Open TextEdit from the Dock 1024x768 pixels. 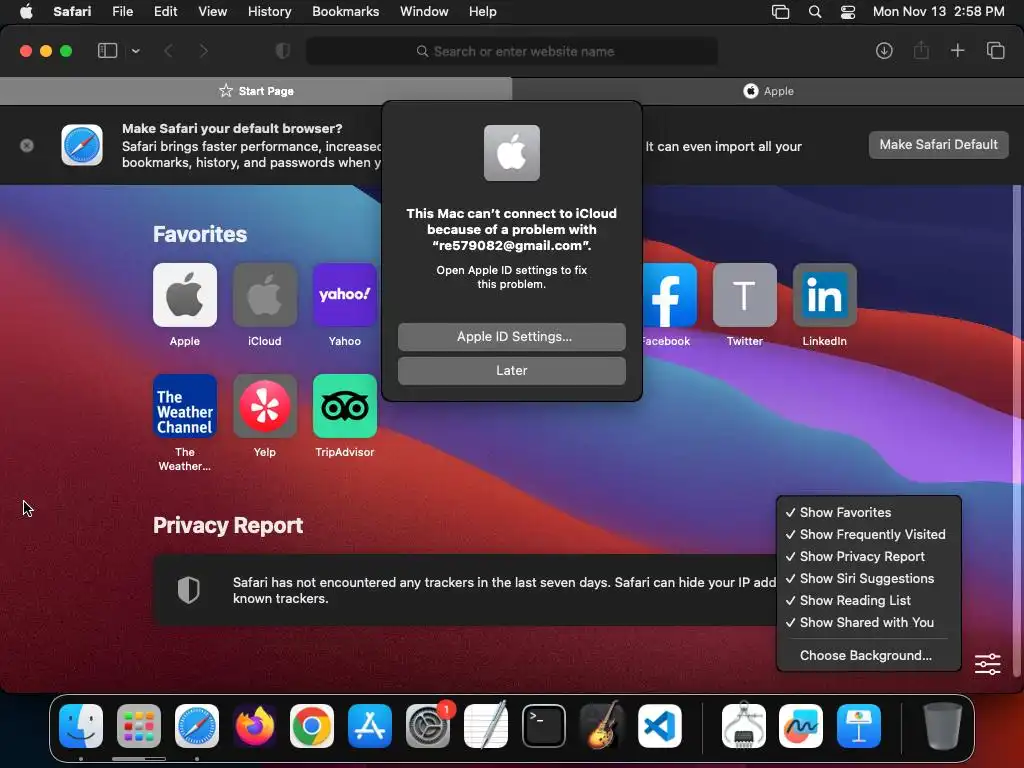click(486, 726)
